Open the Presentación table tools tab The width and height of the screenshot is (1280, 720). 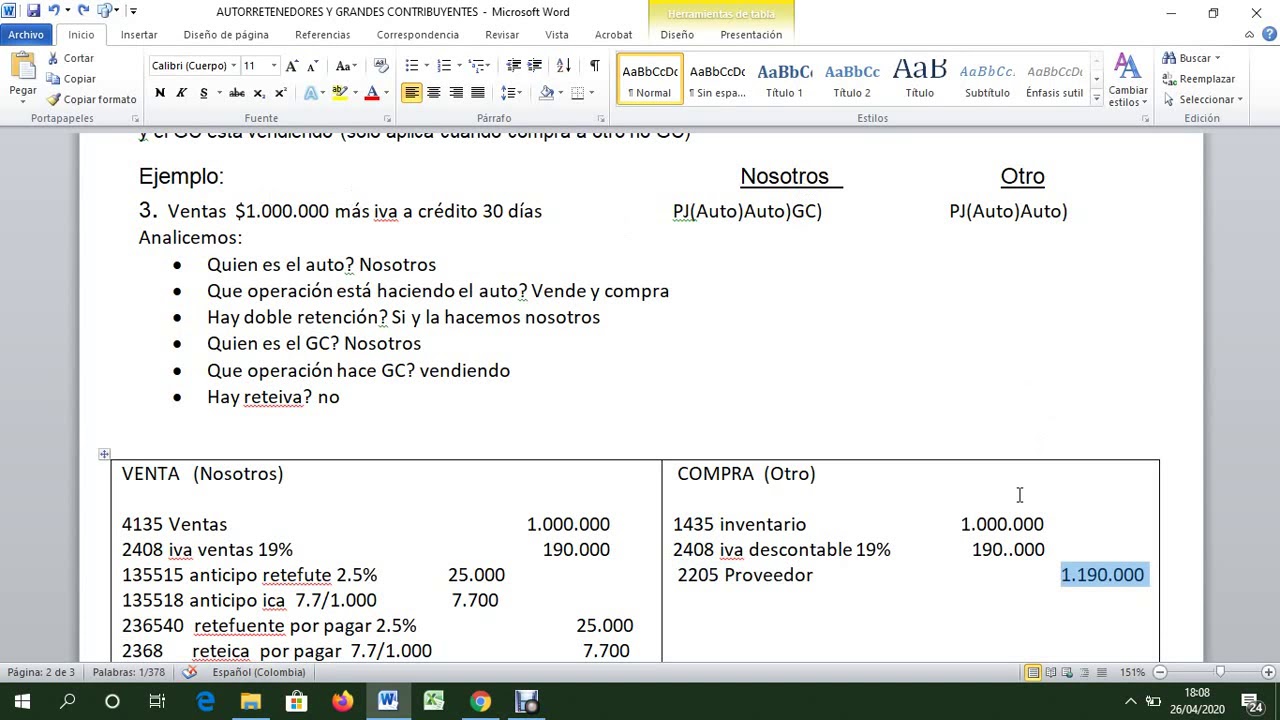(751, 35)
